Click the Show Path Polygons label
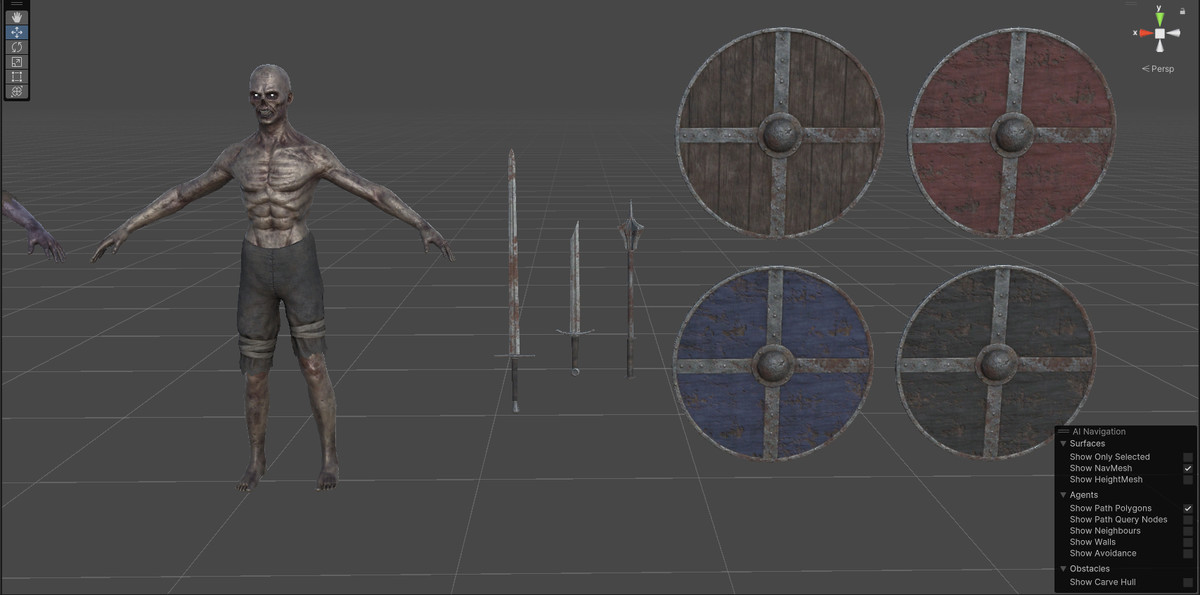Viewport: 1200px width, 595px height. pyautogui.click(x=1111, y=508)
